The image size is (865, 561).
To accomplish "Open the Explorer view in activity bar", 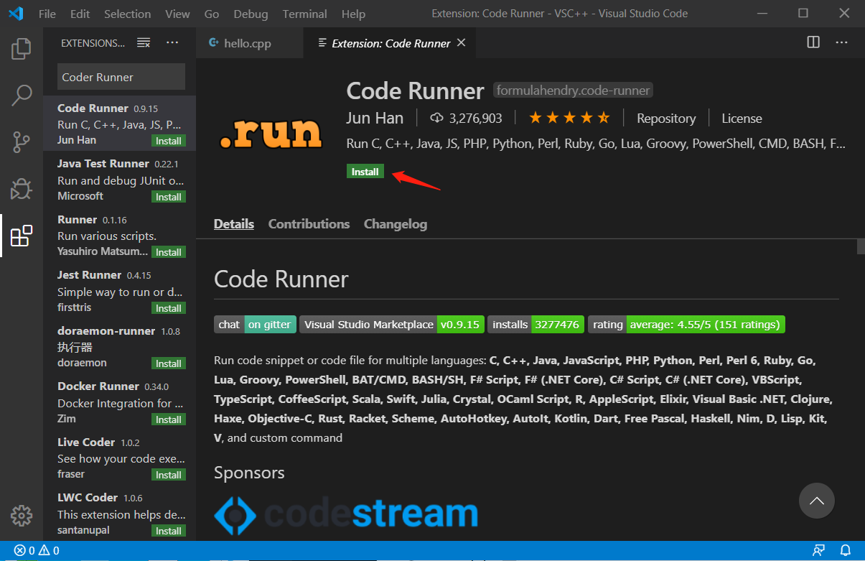I will 21,49.
